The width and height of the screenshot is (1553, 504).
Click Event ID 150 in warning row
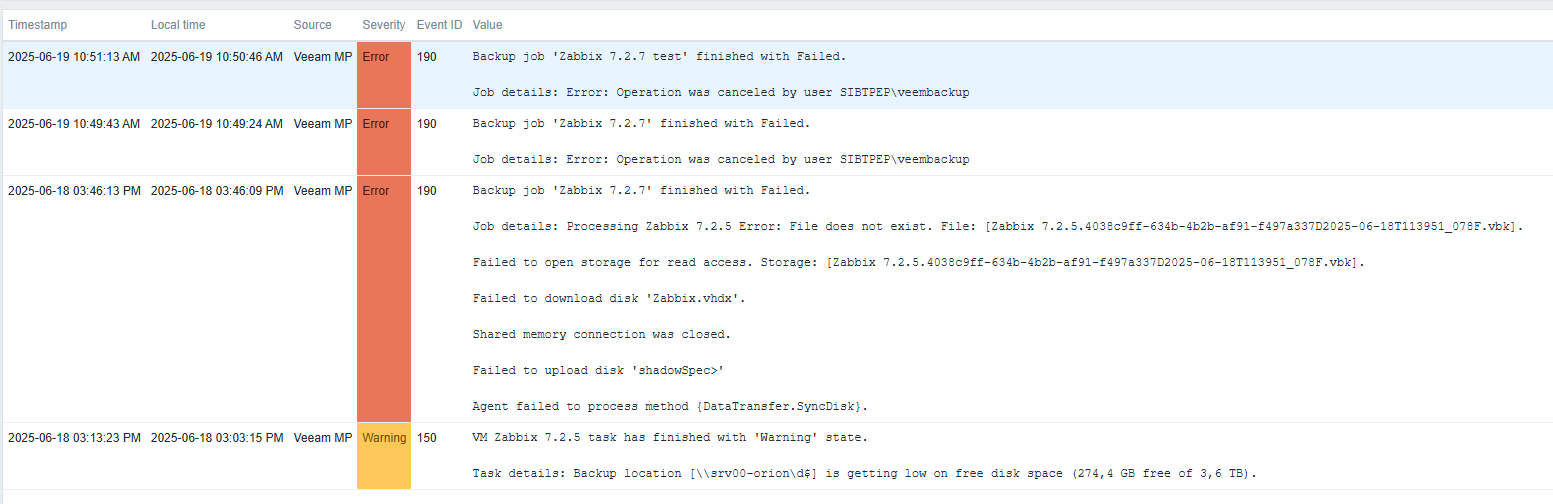pos(426,437)
